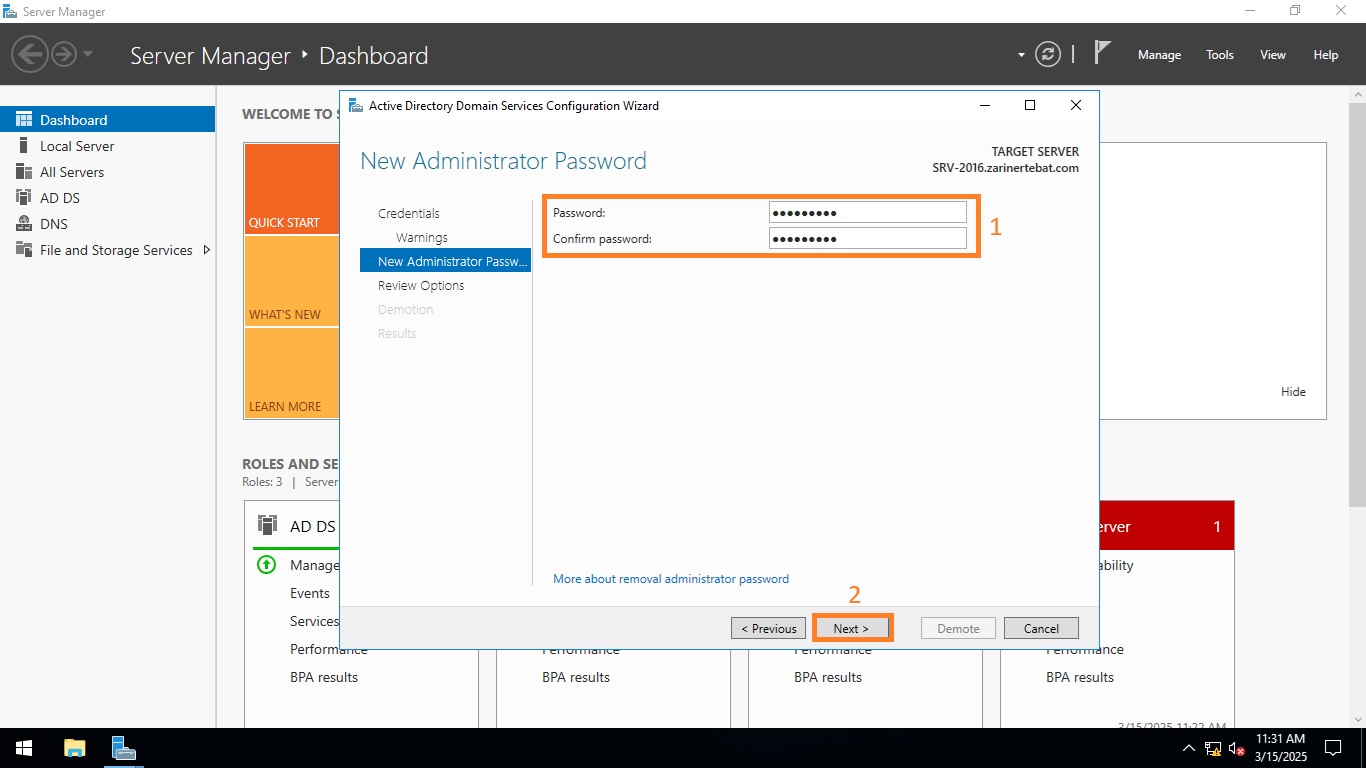
Task: Click the wizard title bar icon
Action: point(356,105)
